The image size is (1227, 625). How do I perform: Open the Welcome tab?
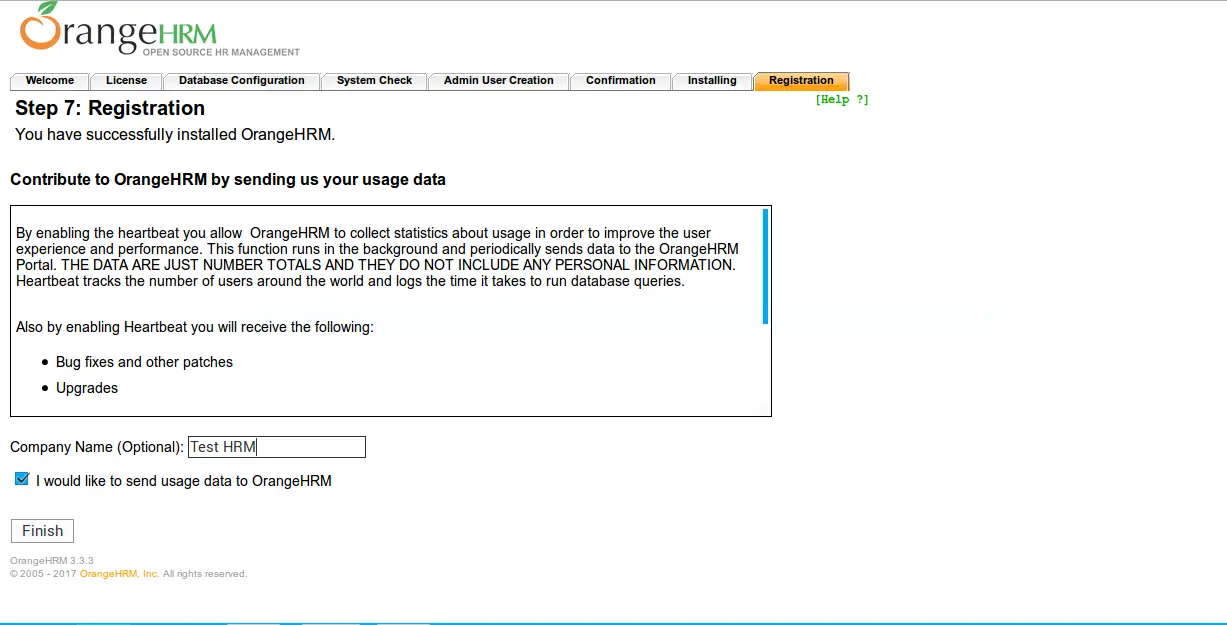click(50, 81)
